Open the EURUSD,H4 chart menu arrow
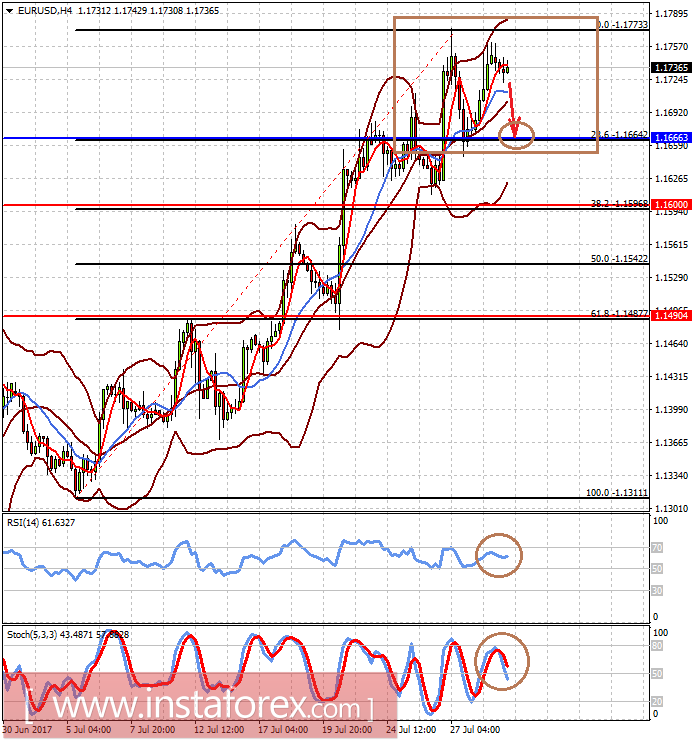Image resolution: width=692 pixels, height=741 pixels. coord(9,10)
